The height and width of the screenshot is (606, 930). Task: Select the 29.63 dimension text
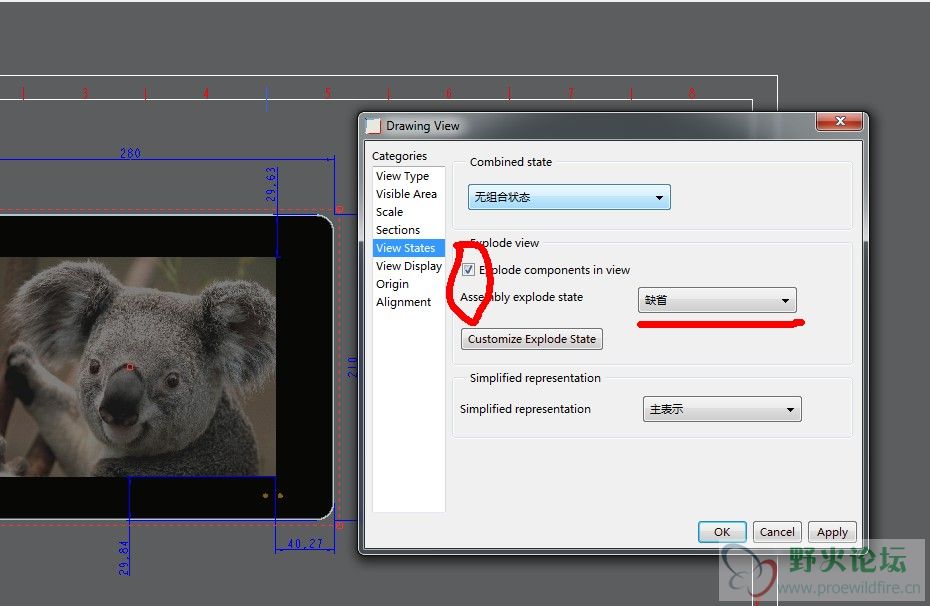(271, 184)
